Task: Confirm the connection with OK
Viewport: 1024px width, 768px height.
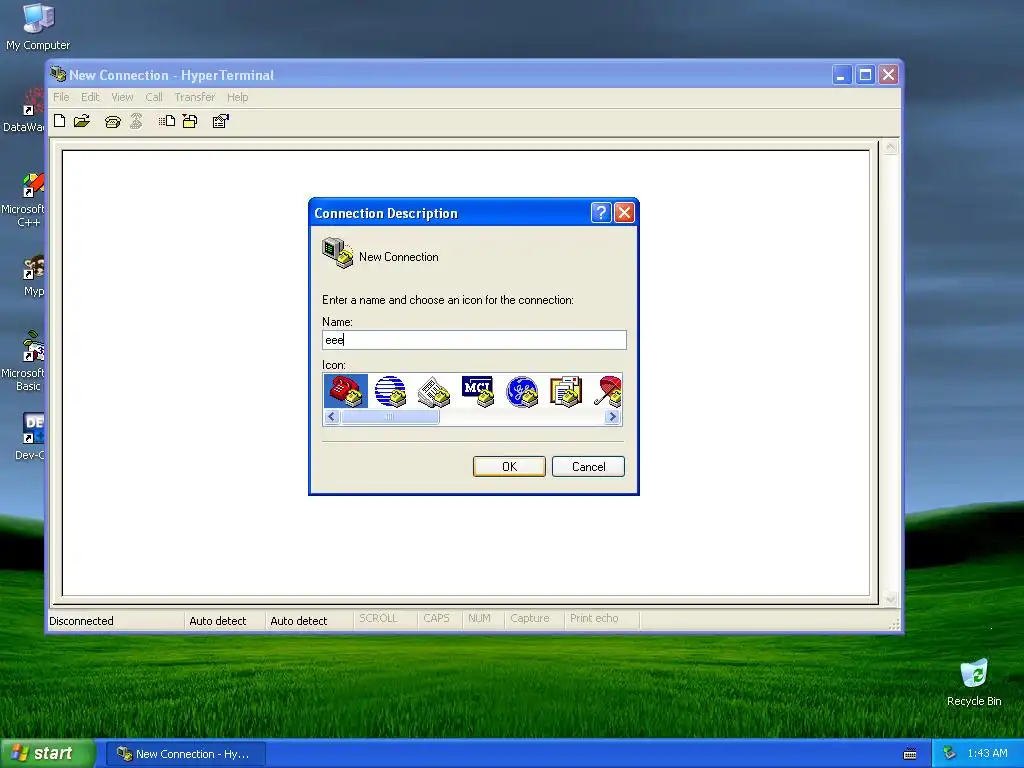Action: click(509, 466)
